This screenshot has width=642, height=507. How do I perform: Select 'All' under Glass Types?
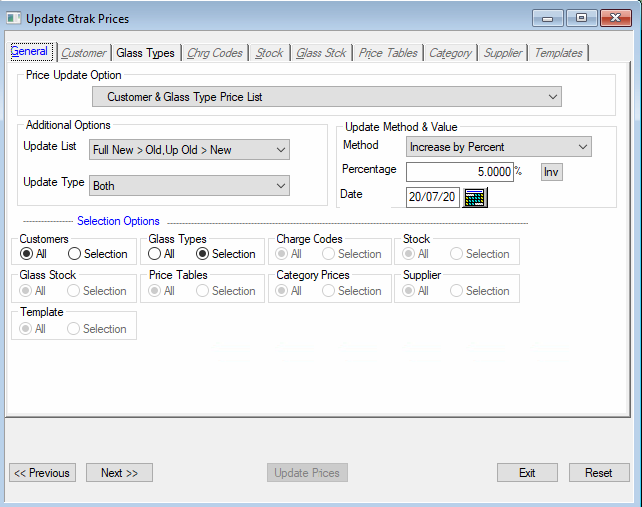coord(156,254)
